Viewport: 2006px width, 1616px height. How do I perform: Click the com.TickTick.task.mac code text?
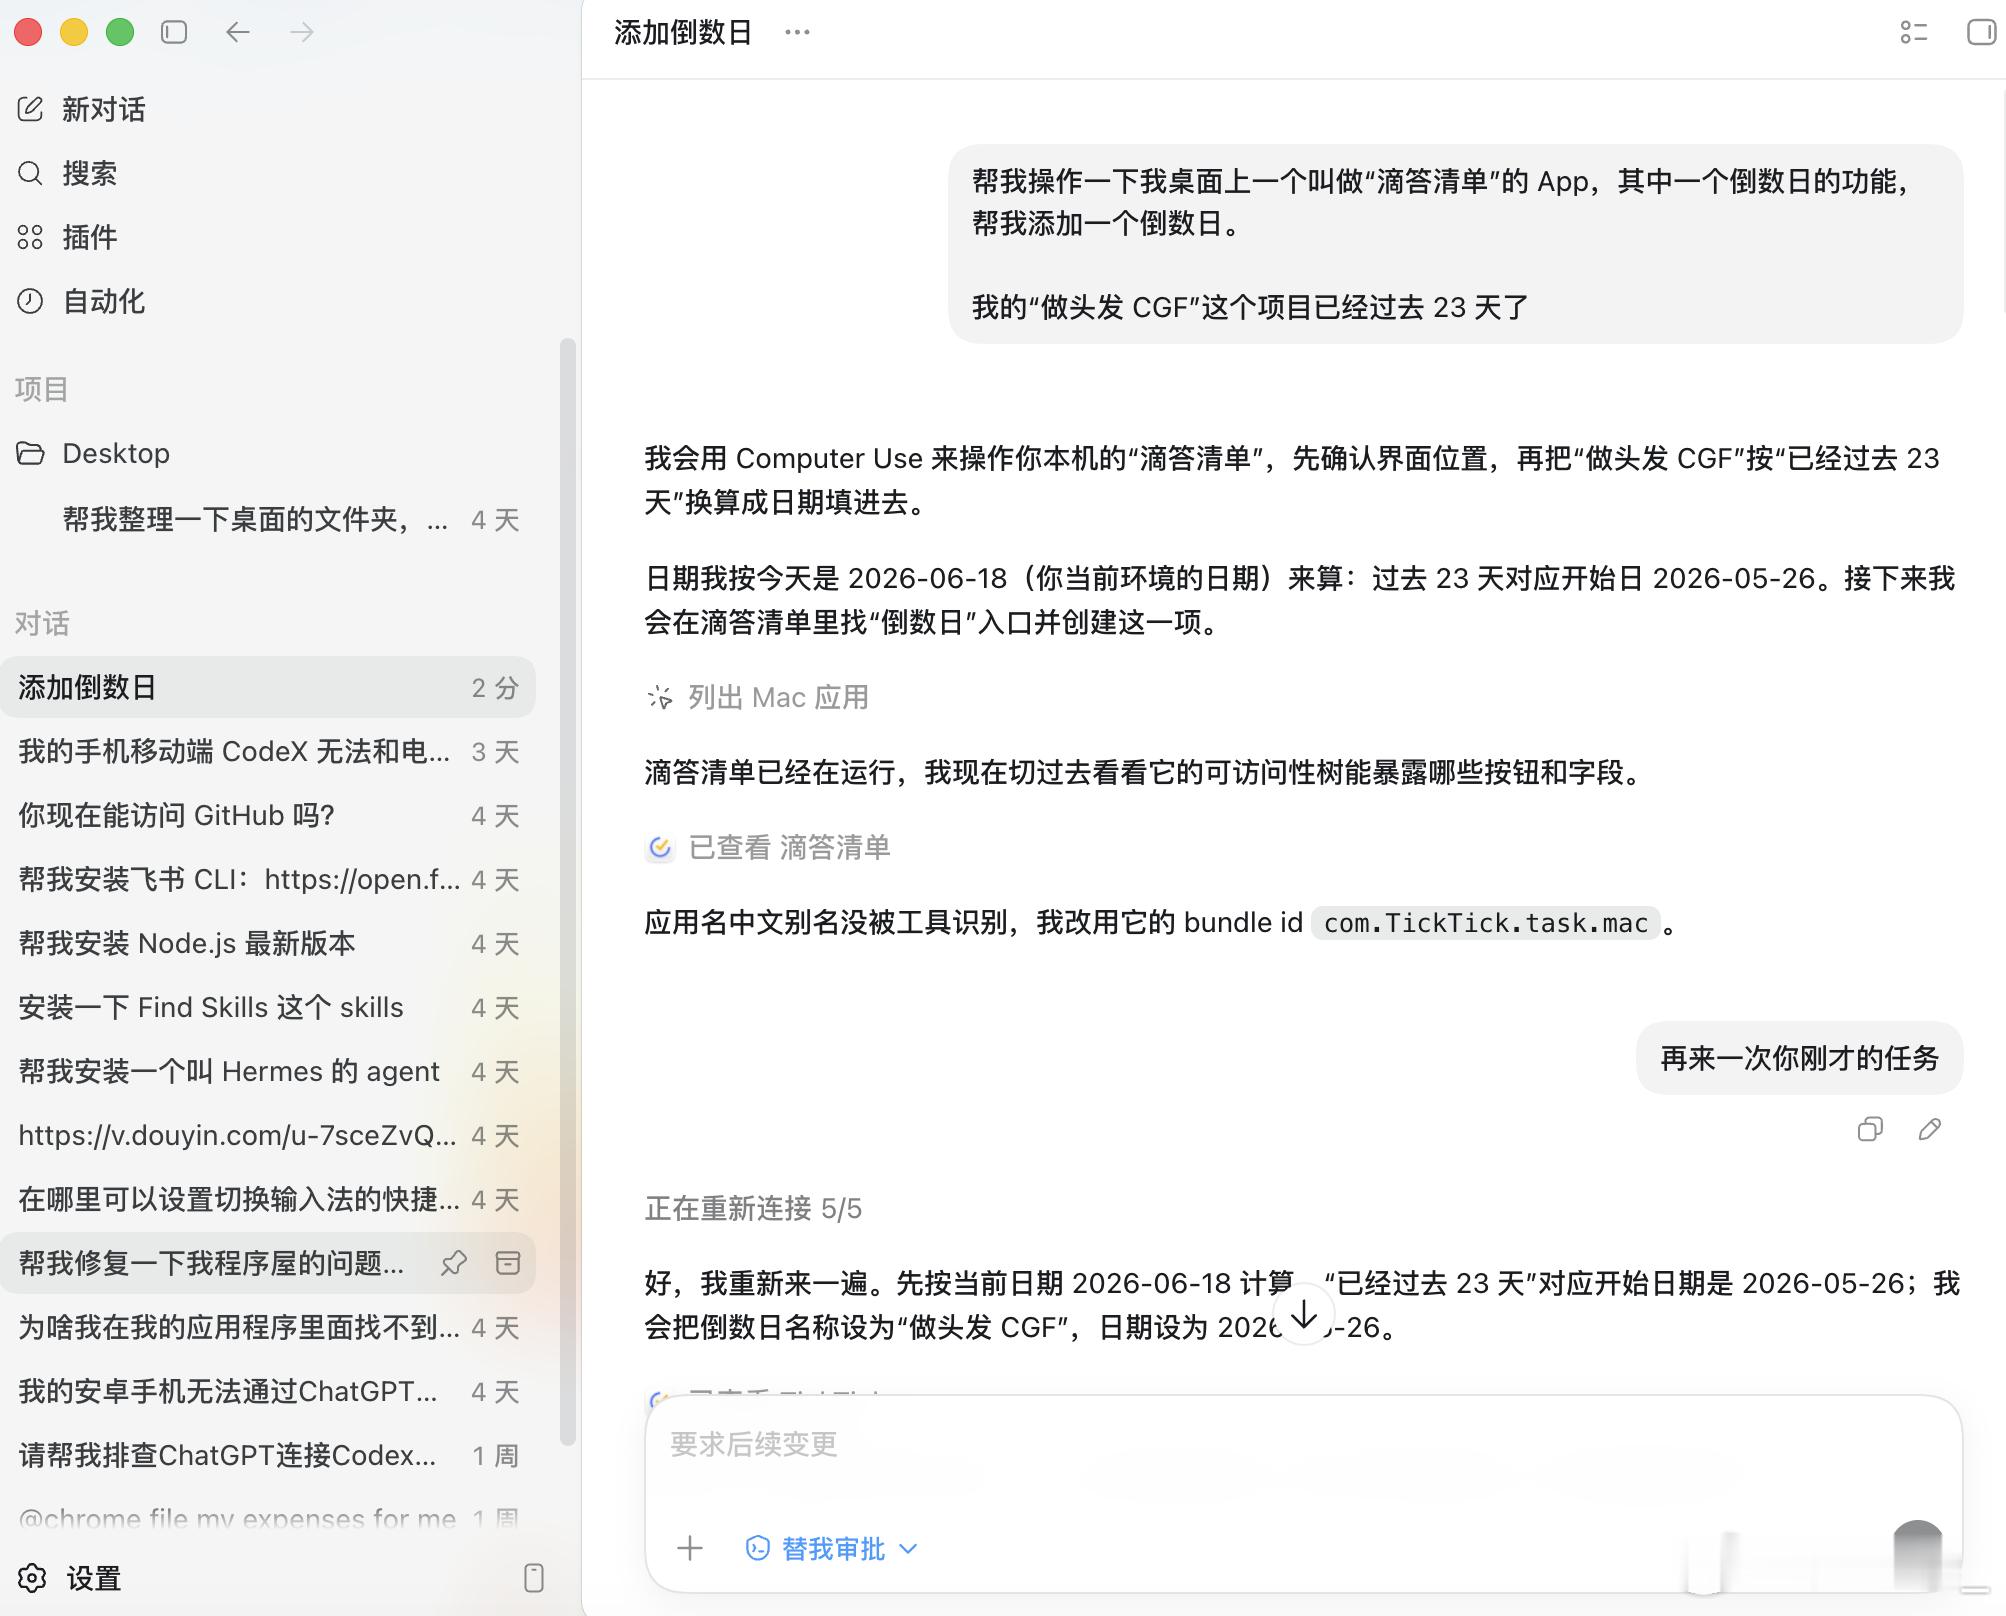1486,923
